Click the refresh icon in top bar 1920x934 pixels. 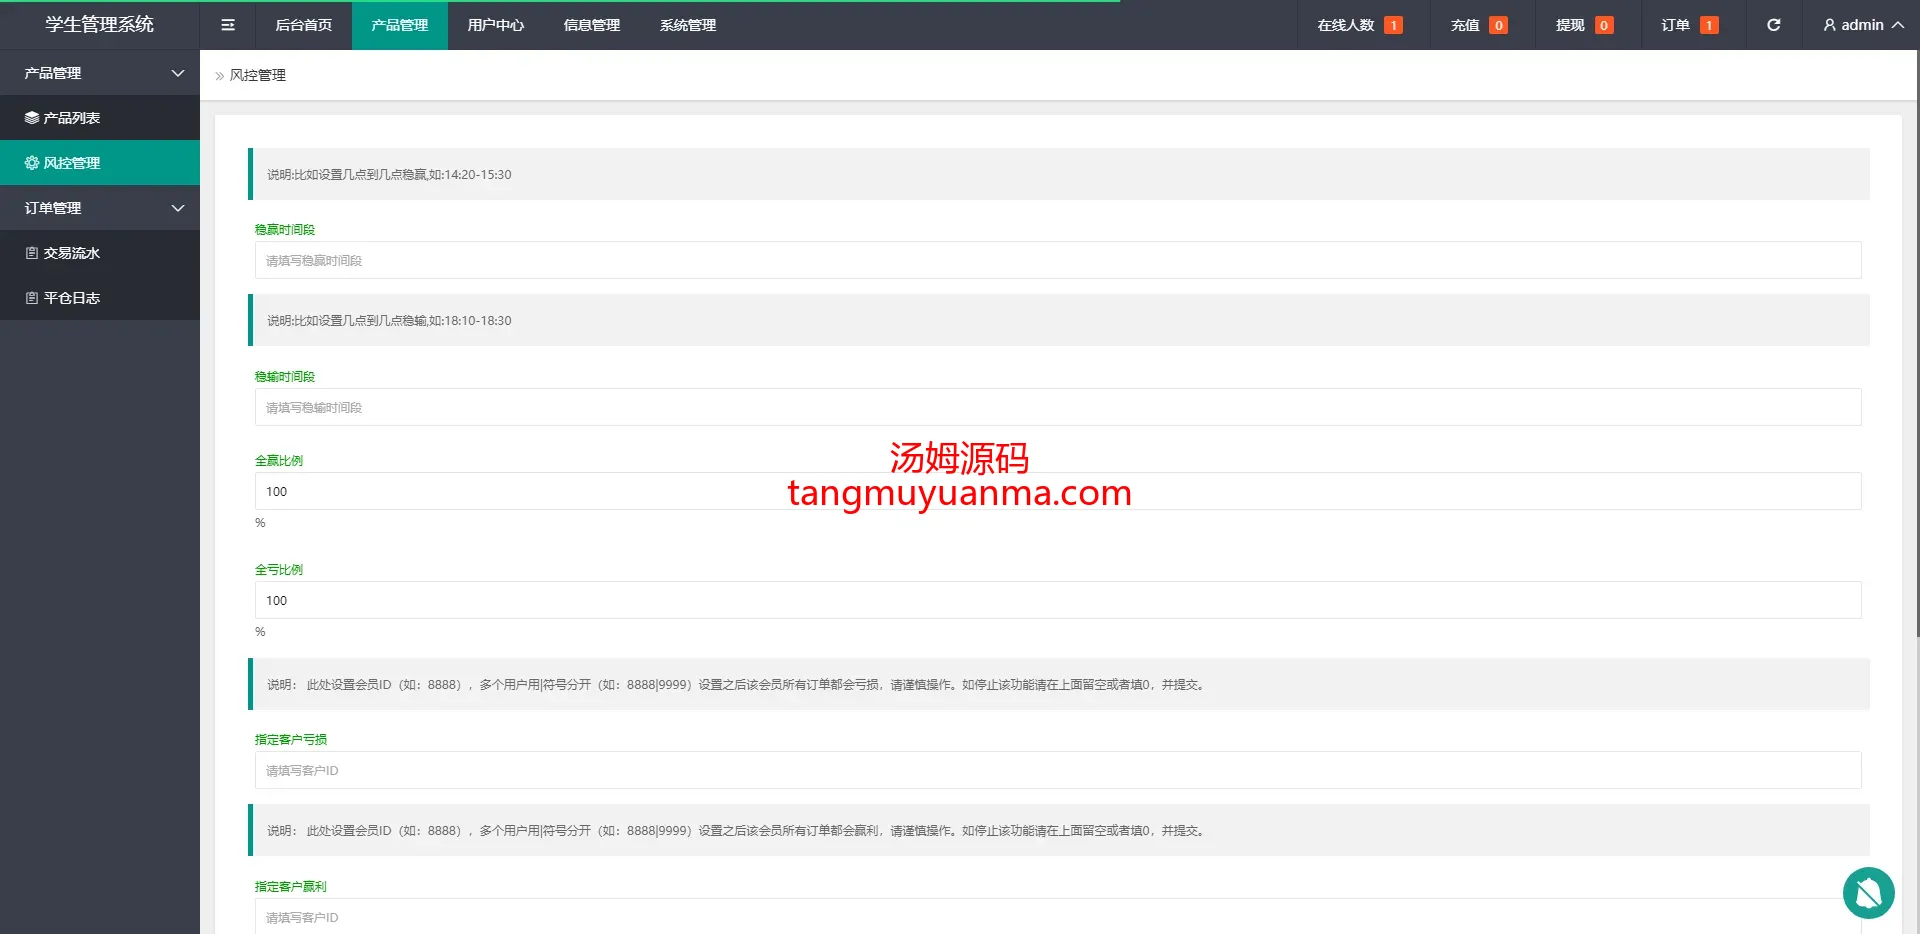point(1773,25)
